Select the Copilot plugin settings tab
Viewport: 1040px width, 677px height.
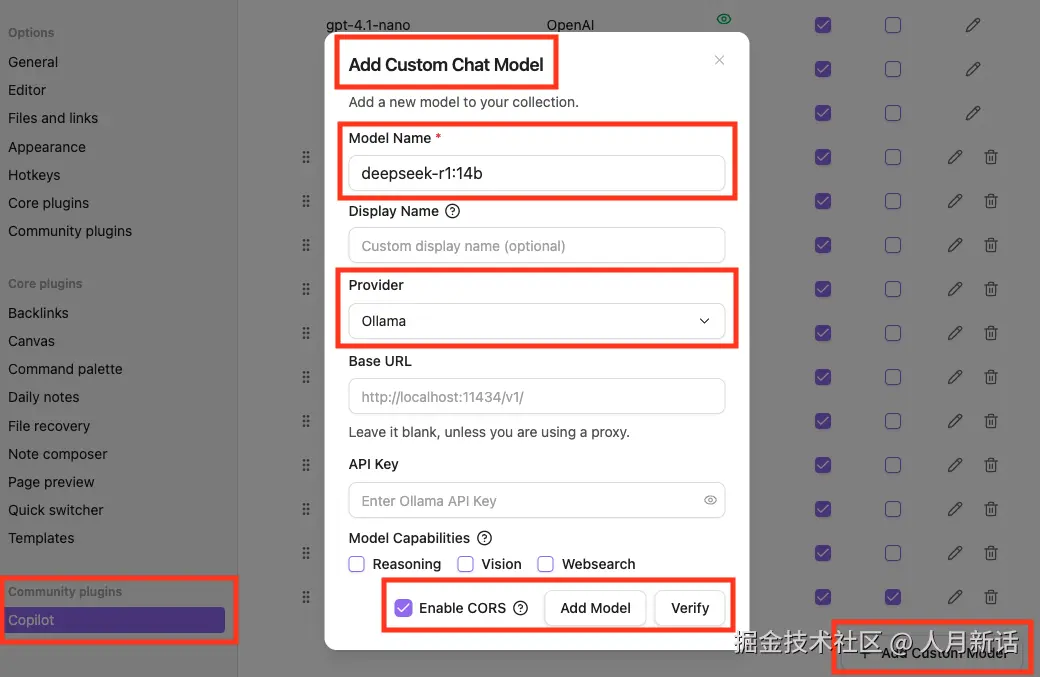click(x=114, y=620)
